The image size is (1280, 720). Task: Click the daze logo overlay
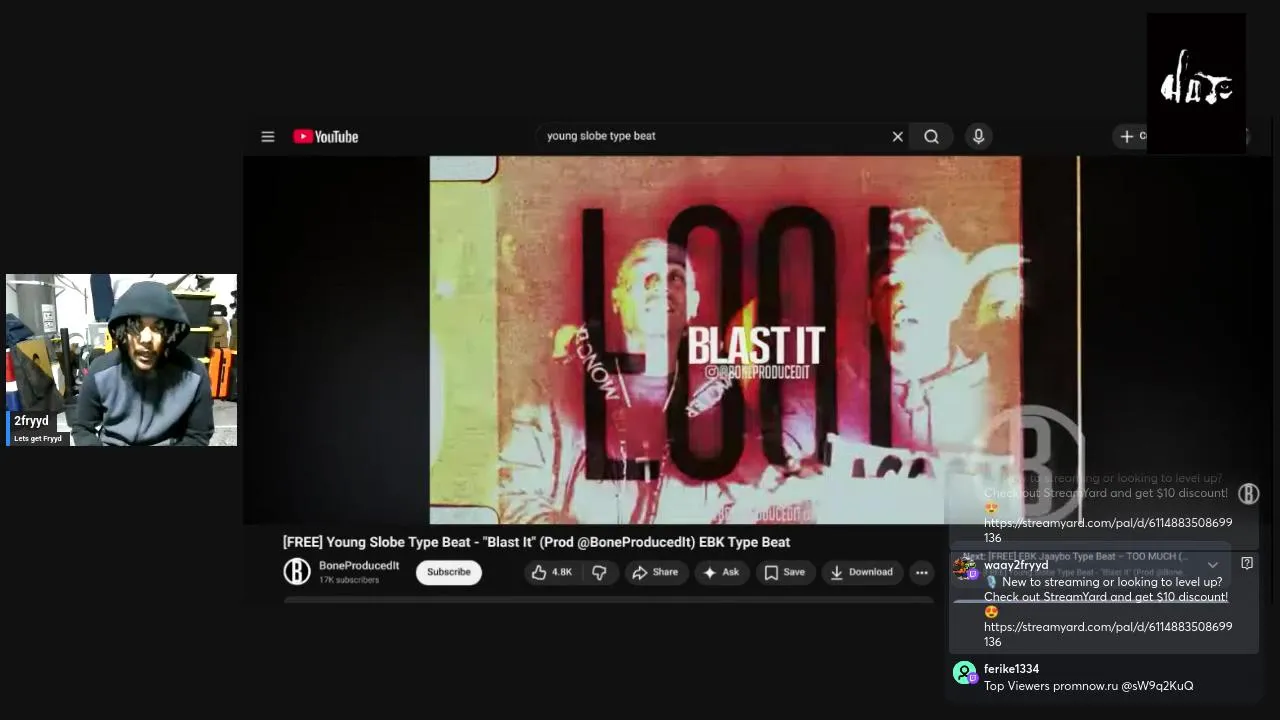click(1196, 82)
